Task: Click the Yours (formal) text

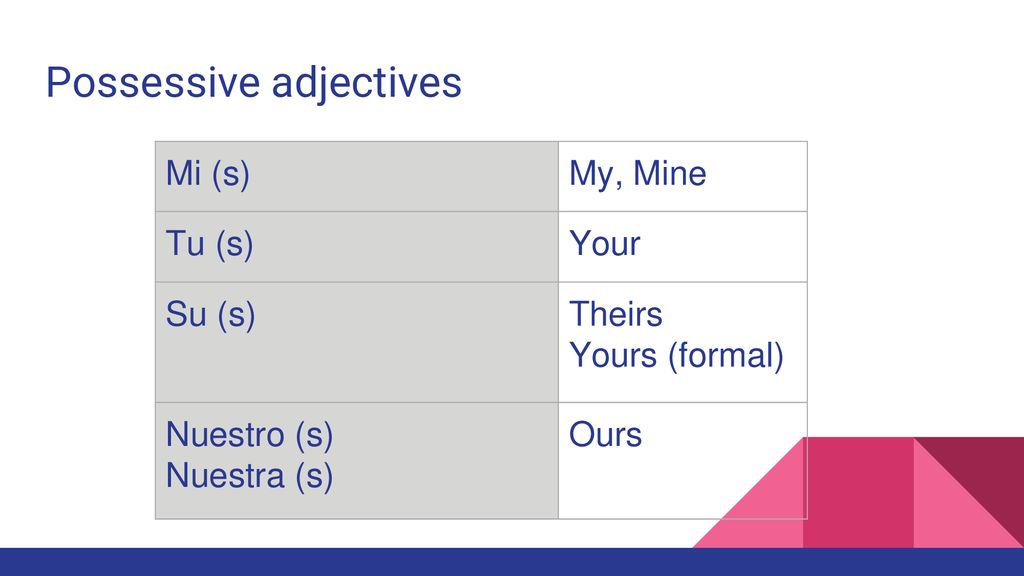Action: pos(676,356)
